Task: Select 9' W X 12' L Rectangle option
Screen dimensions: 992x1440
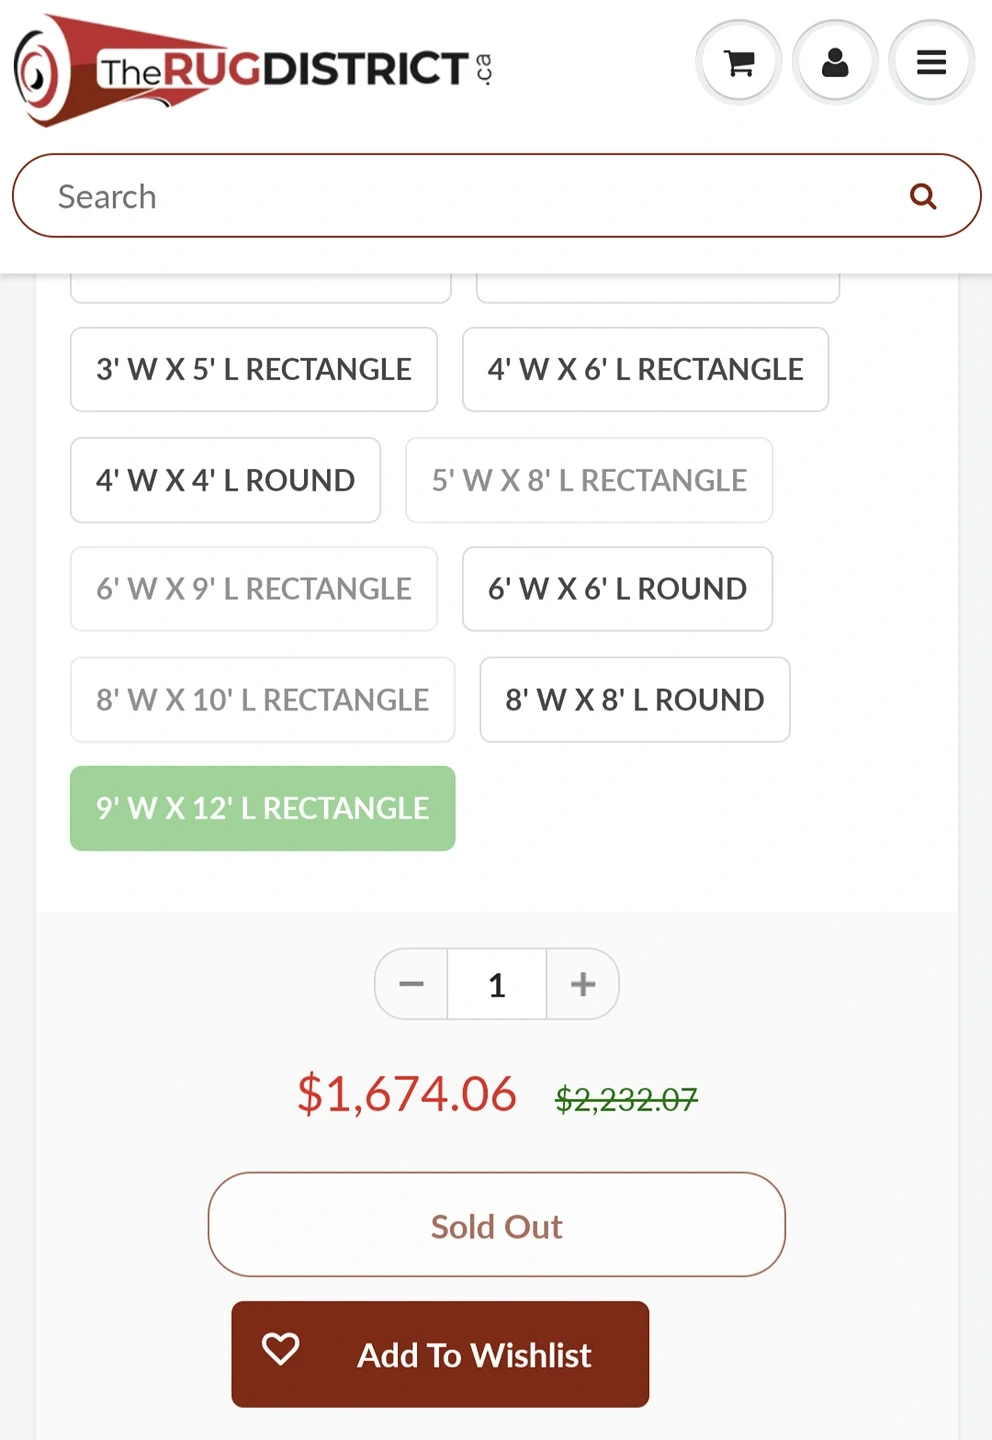Action: (x=262, y=808)
